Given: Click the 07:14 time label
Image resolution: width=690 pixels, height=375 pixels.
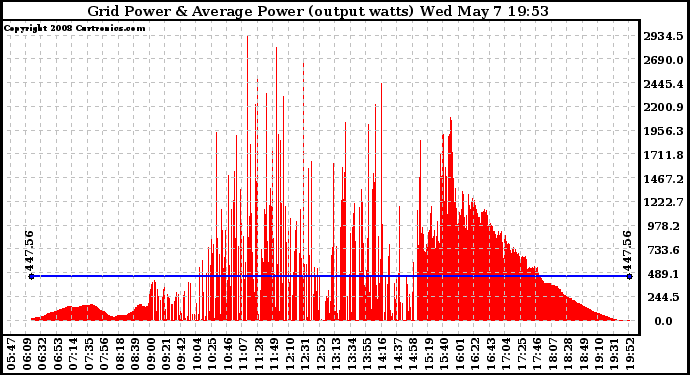Looking at the screenshot, I should coord(73,354).
